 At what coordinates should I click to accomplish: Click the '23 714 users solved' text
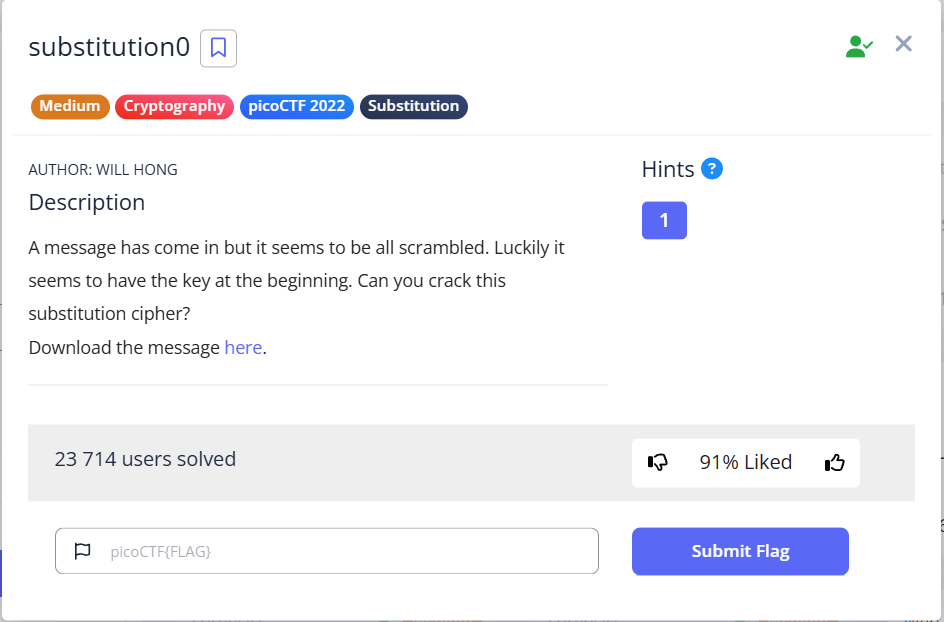click(145, 459)
